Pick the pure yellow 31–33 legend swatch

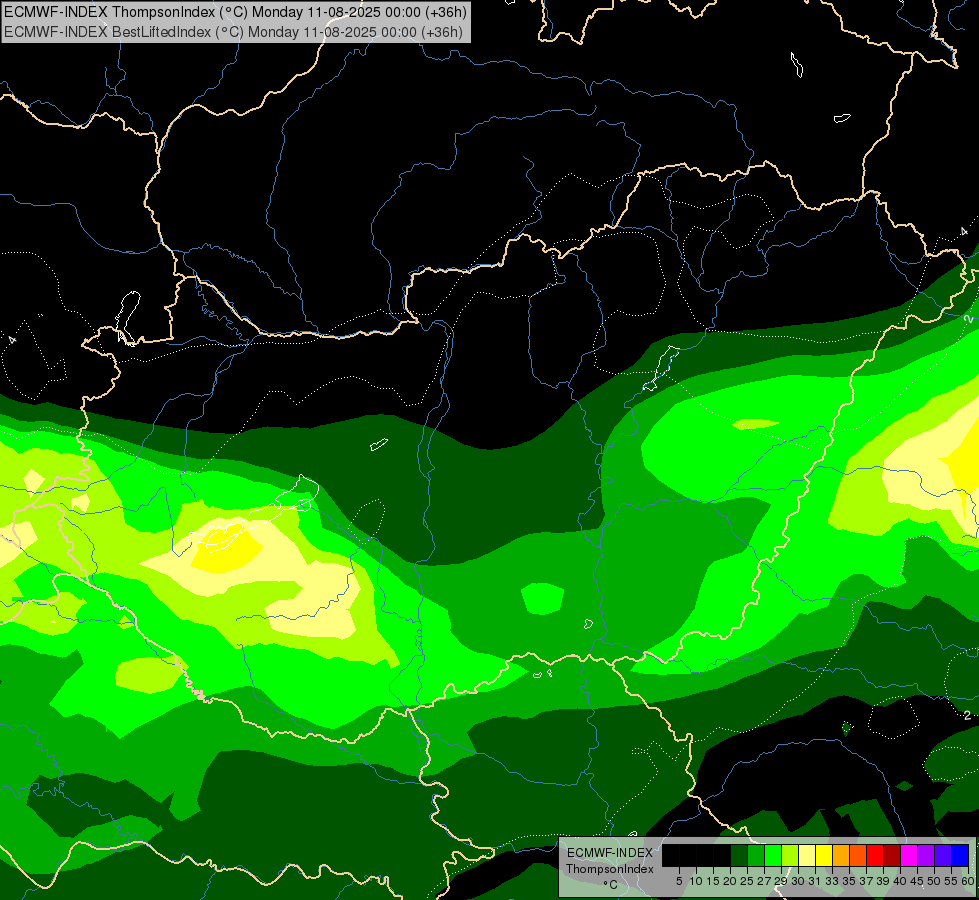[x=824, y=855]
